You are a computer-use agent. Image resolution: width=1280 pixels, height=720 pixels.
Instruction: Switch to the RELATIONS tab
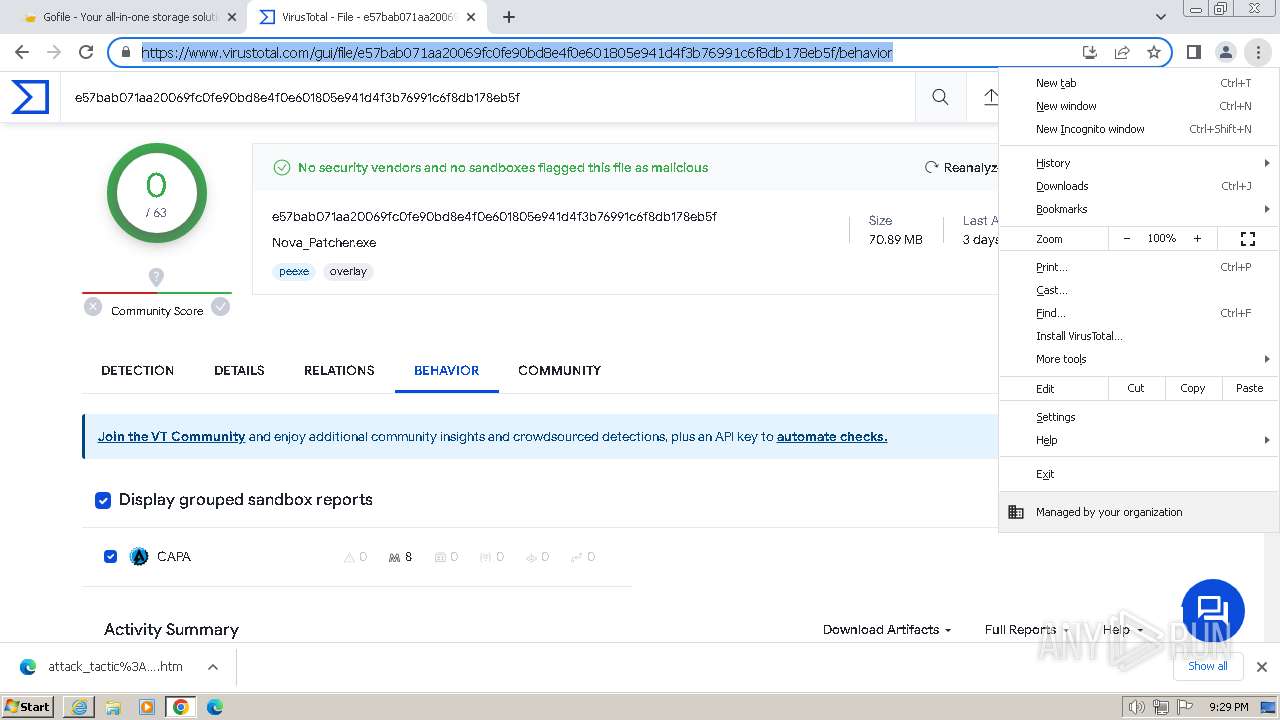[339, 370]
